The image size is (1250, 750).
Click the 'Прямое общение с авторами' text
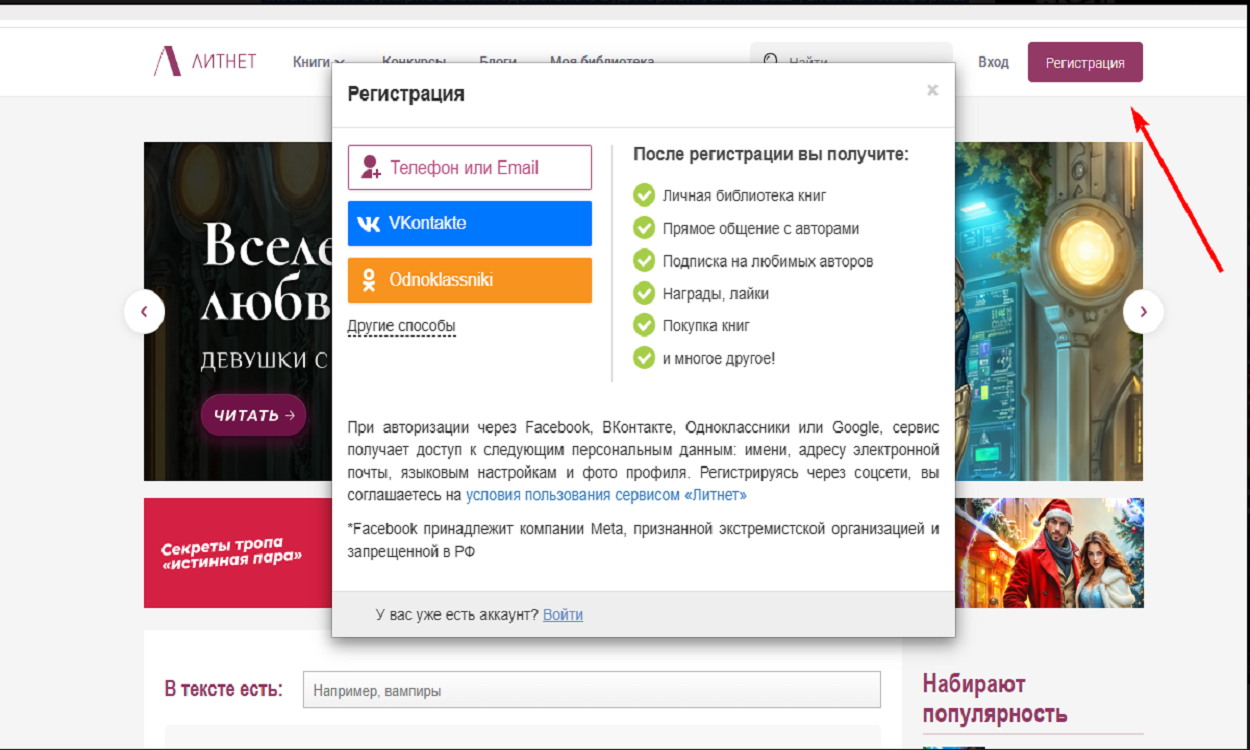pos(761,228)
